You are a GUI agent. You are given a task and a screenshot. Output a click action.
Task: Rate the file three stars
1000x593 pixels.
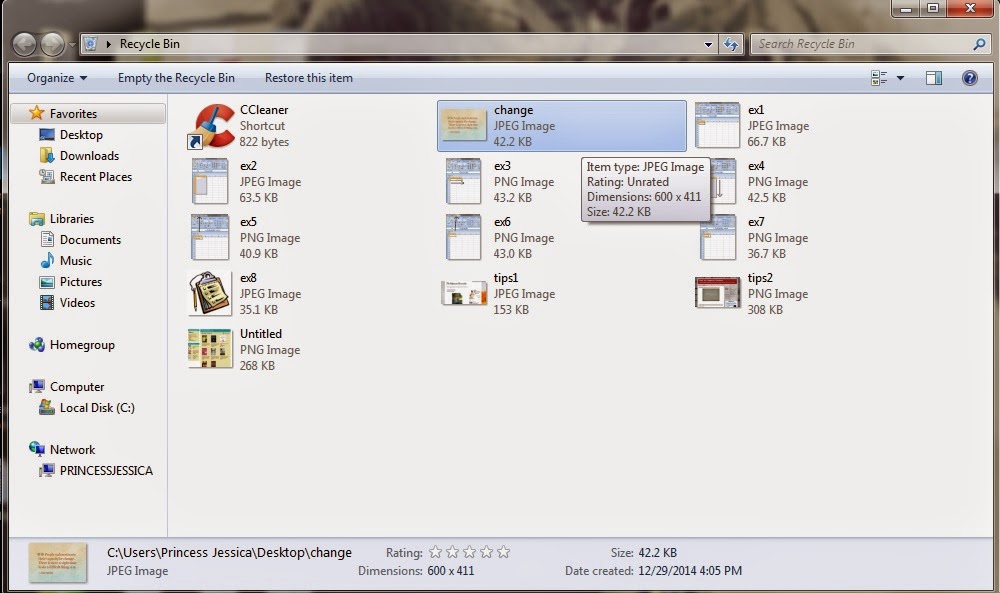[x=470, y=552]
